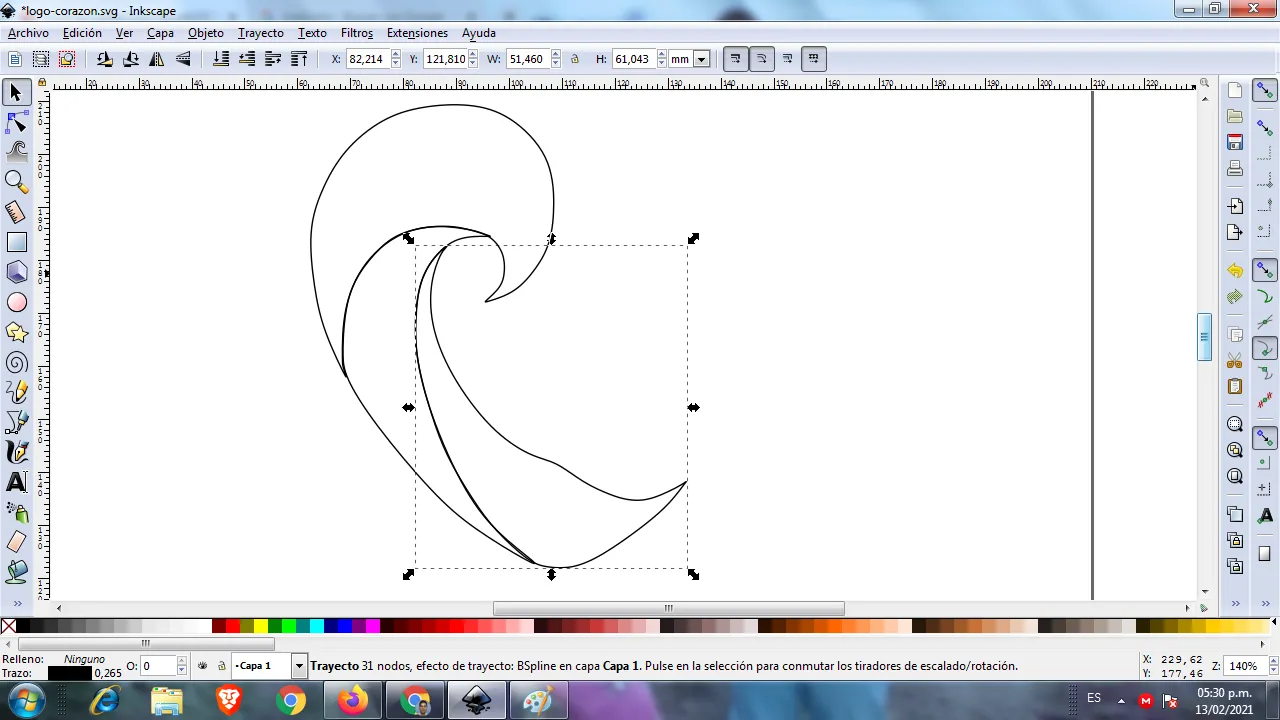
Task: Rotate selection 90° counter-clockwise
Action: 105,59
